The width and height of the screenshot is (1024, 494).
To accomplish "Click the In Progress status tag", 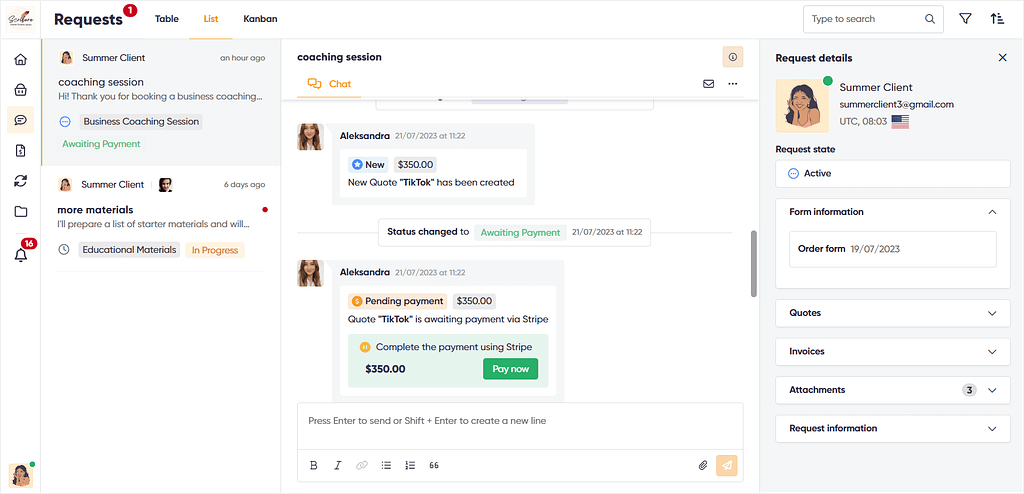I will [x=215, y=250].
